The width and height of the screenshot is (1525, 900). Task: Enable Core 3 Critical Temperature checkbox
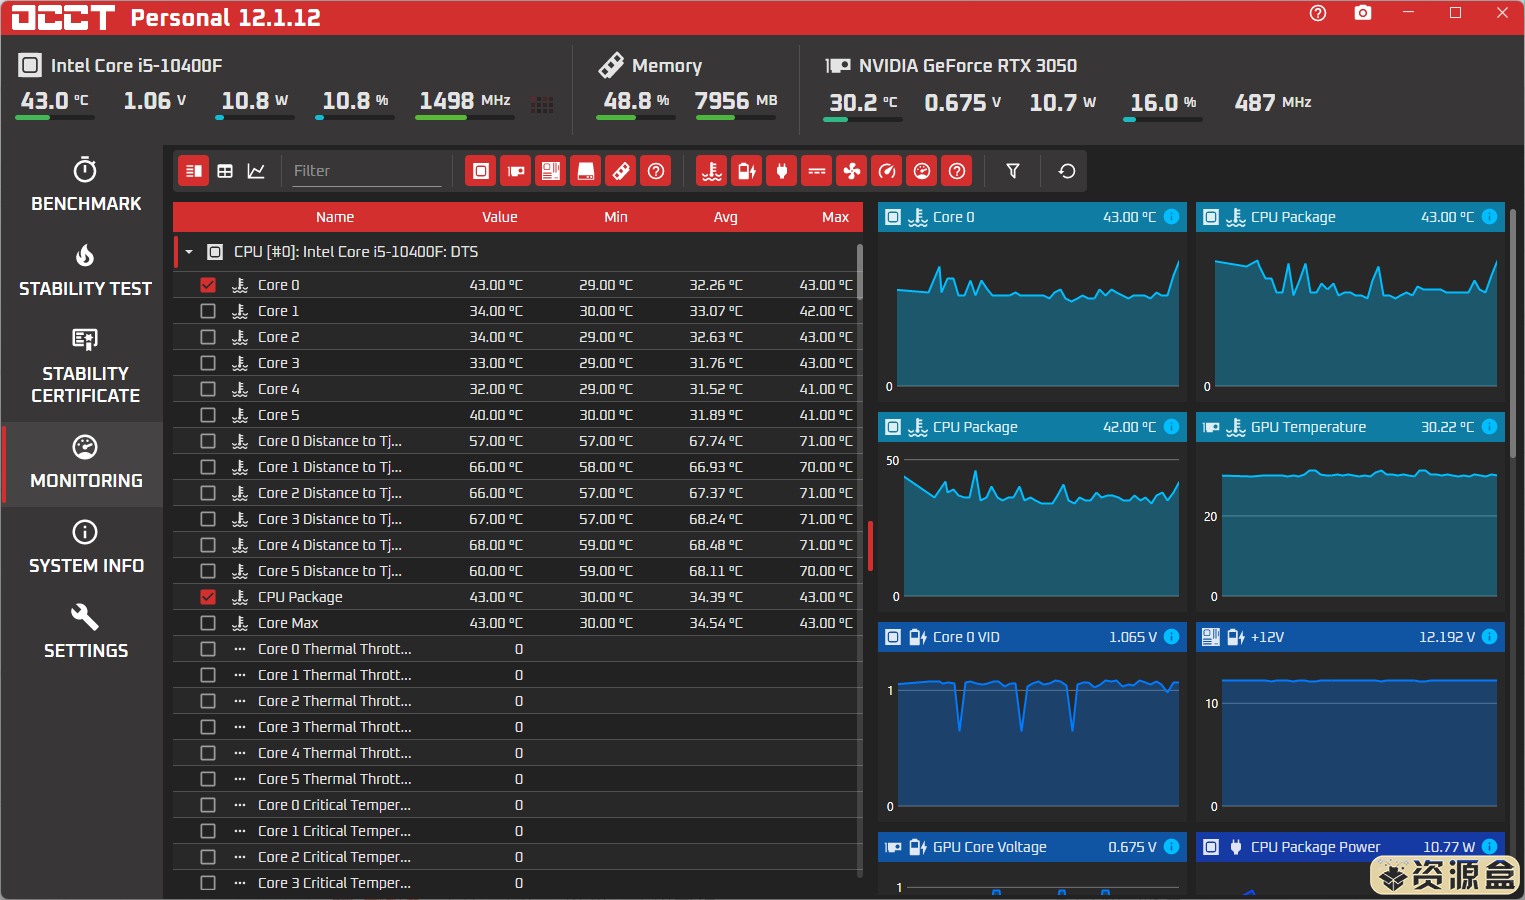click(208, 883)
